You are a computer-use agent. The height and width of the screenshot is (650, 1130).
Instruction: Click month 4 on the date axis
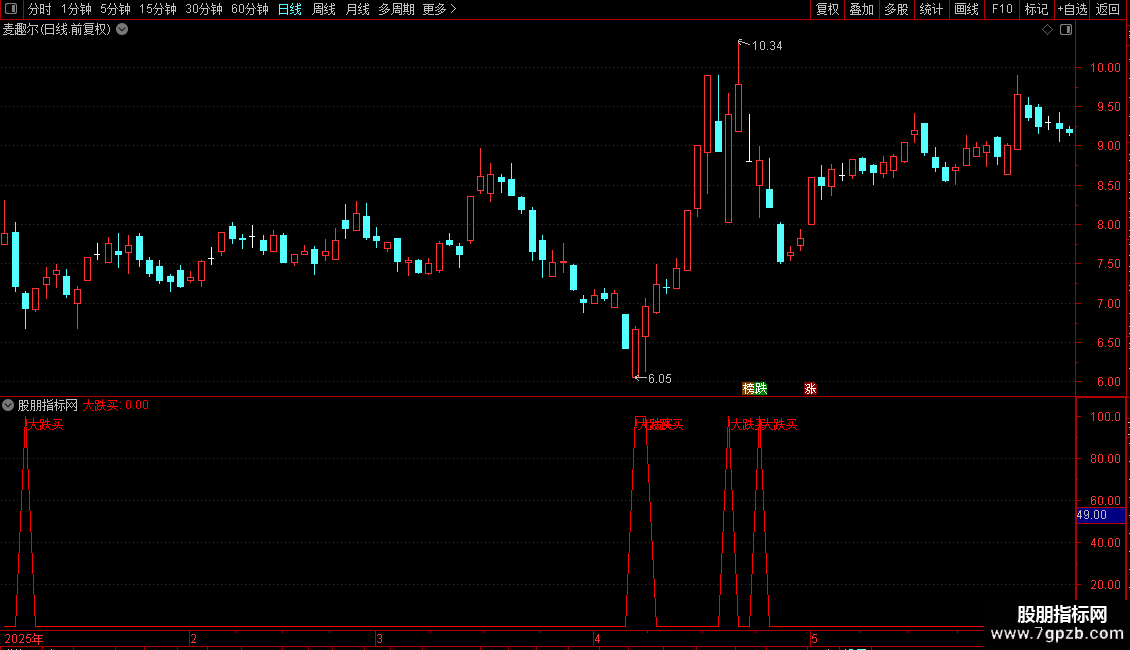597,638
